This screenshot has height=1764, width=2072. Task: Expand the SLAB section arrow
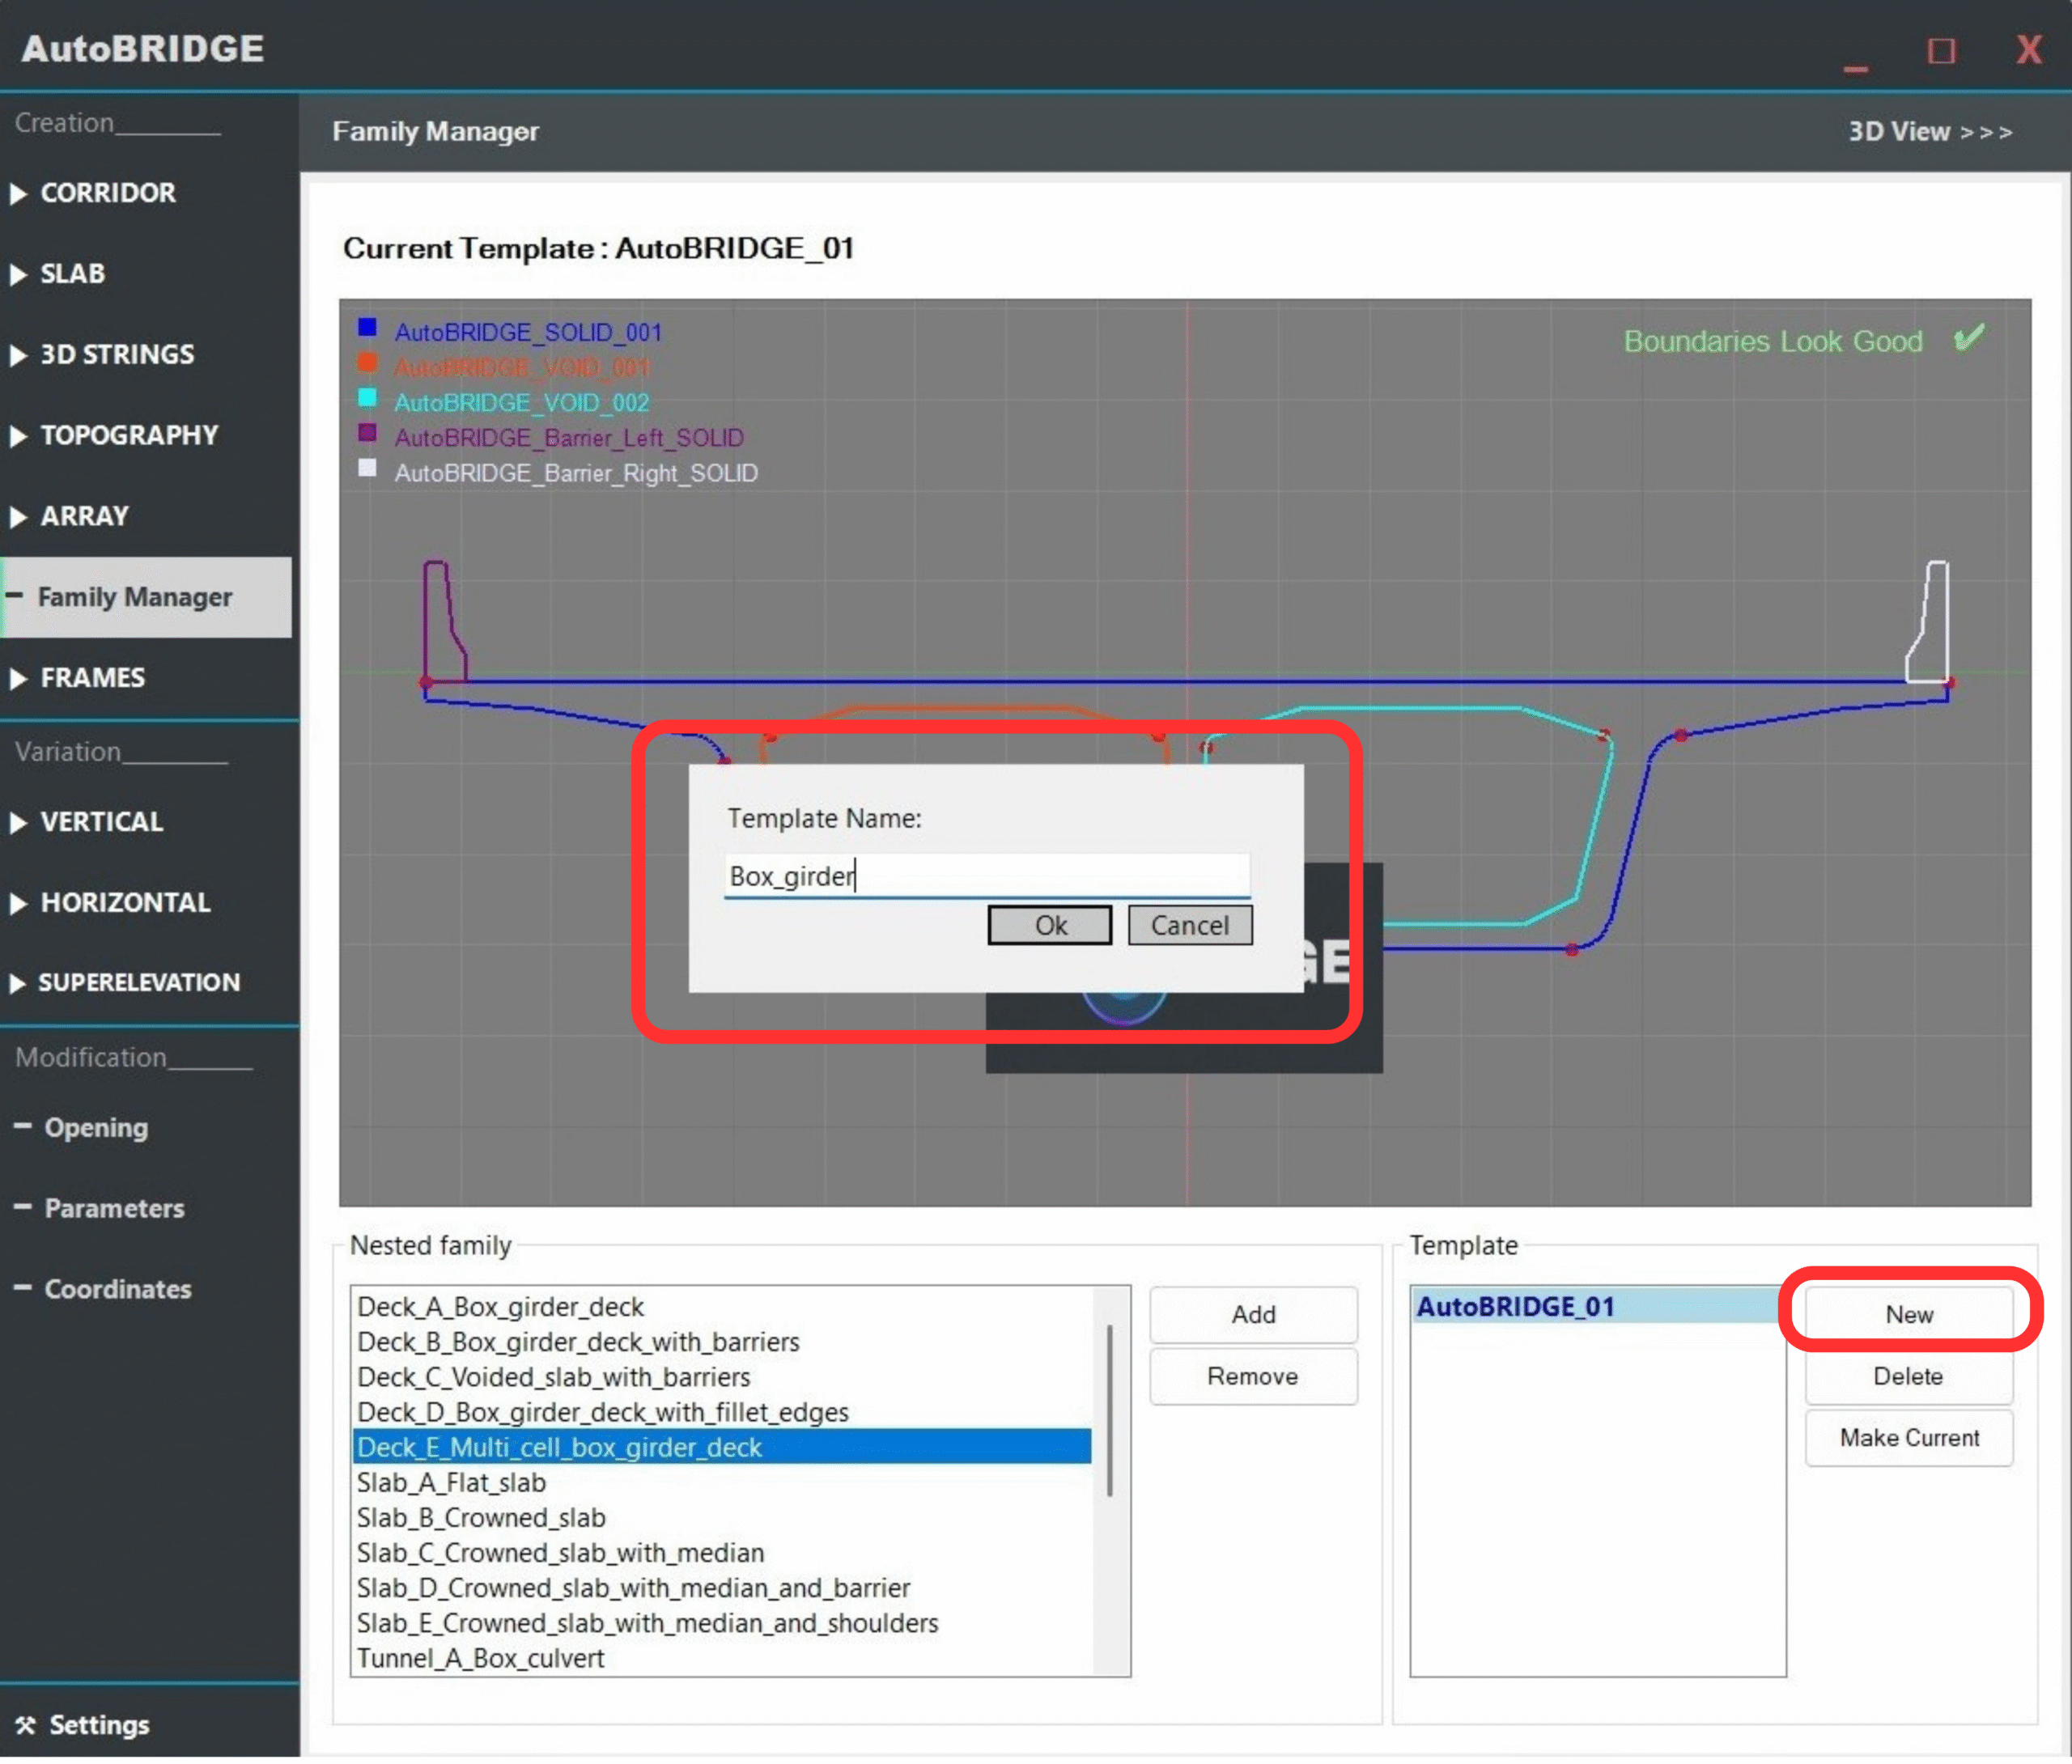(x=18, y=275)
